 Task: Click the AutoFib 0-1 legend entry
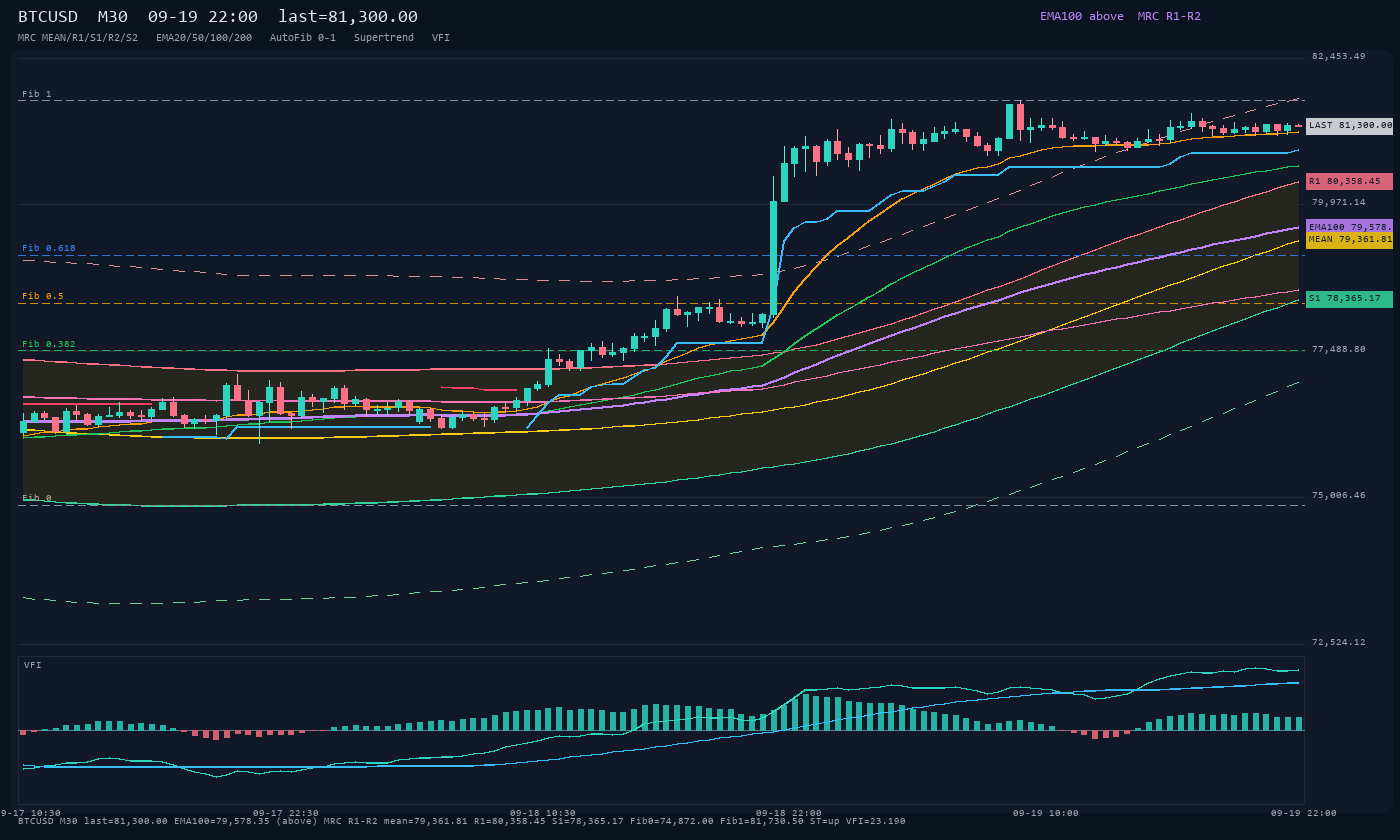pos(303,37)
